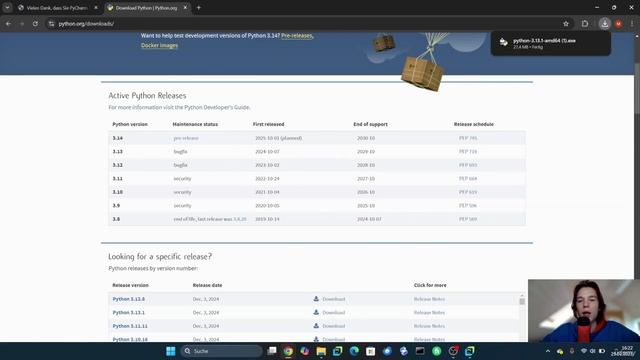Open Google Chrome in the taskbar
The width and height of the screenshot is (640, 360).
tap(288, 351)
